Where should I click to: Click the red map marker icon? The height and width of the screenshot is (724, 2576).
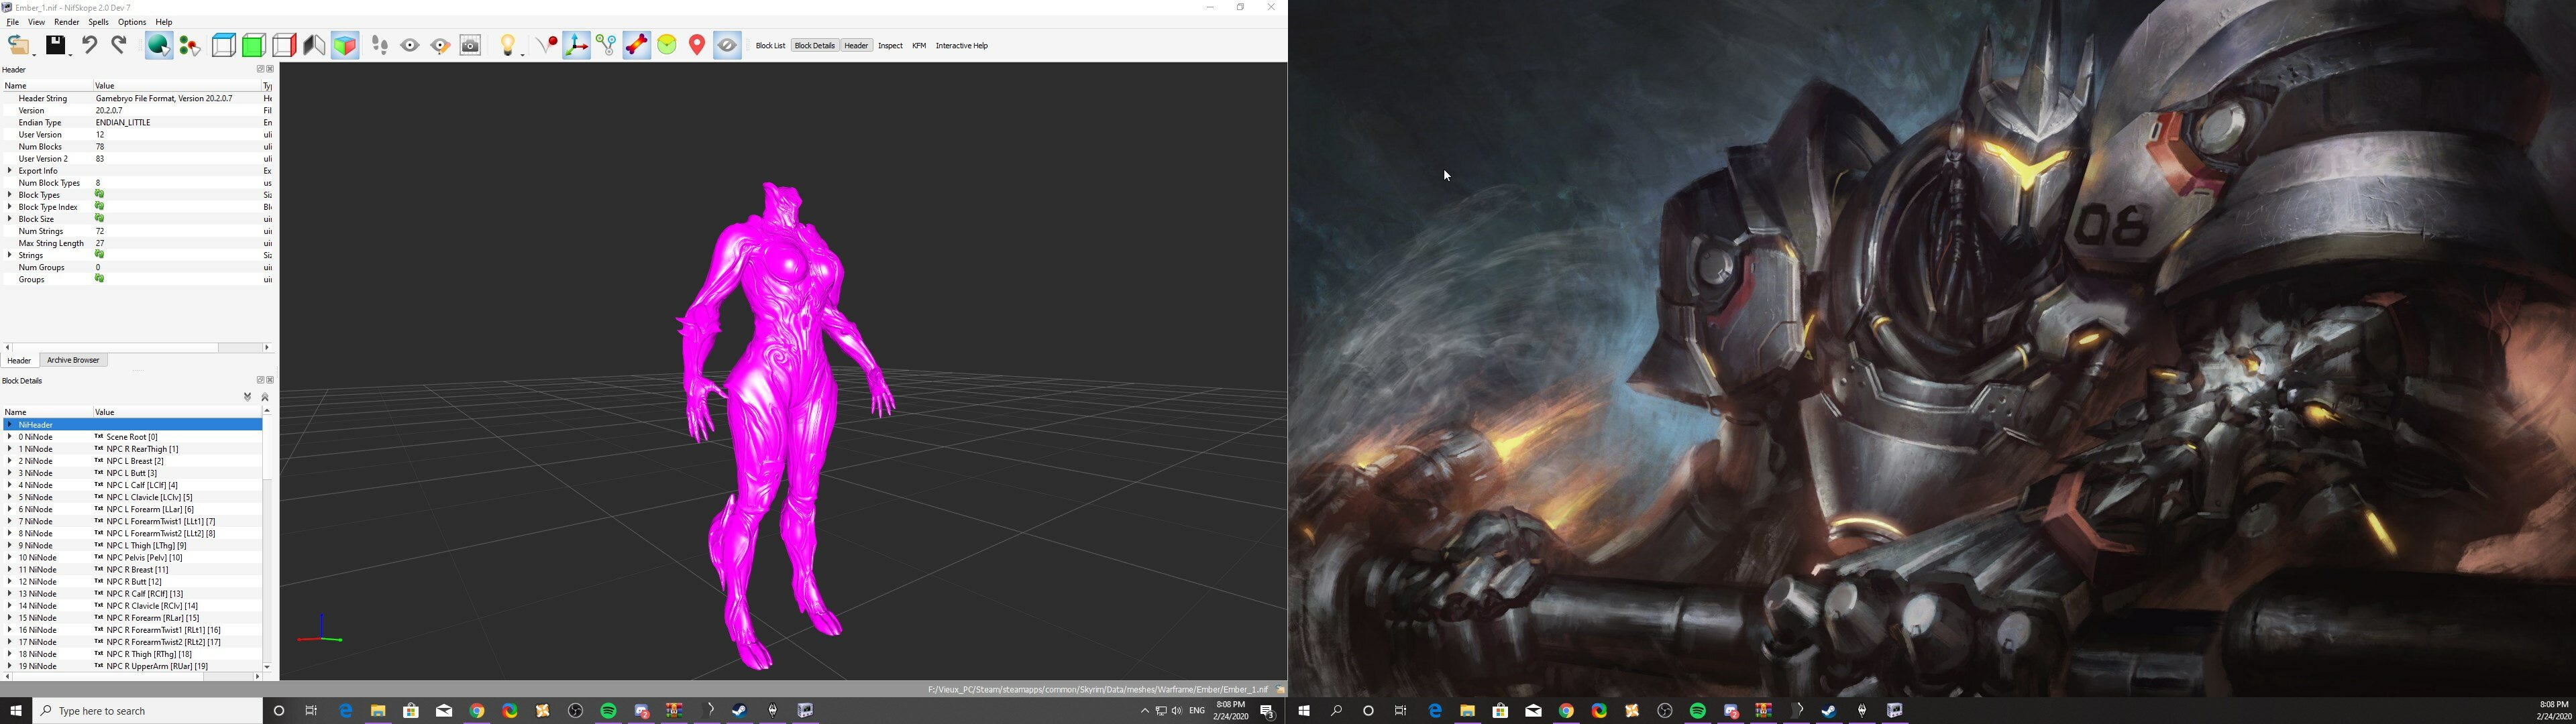point(697,45)
